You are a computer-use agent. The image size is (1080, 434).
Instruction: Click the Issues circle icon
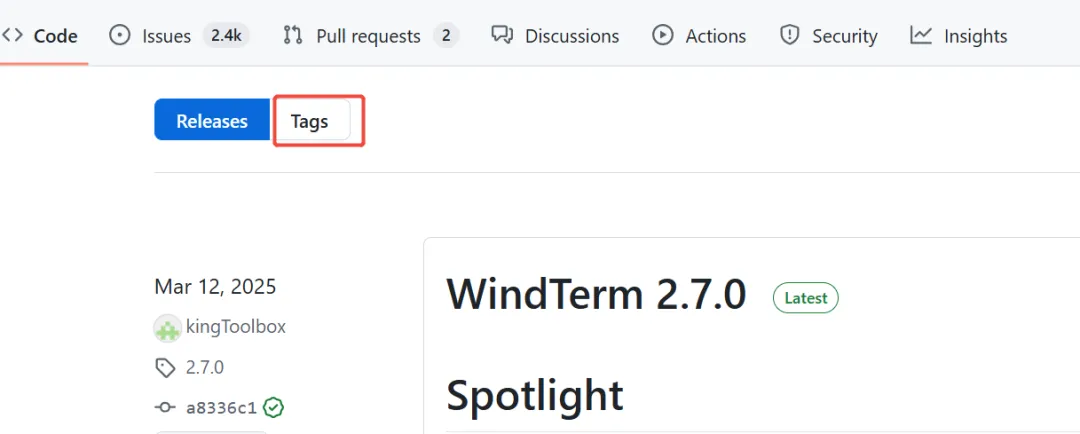tap(120, 35)
